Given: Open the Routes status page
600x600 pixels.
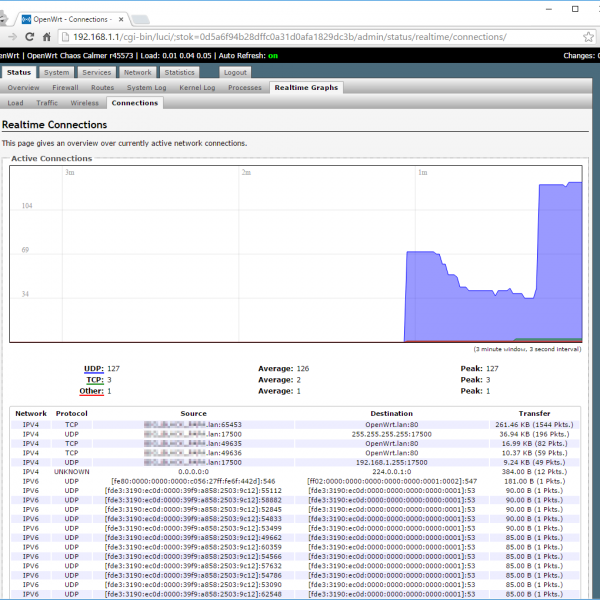Looking at the screenshot, I should 102,88.
